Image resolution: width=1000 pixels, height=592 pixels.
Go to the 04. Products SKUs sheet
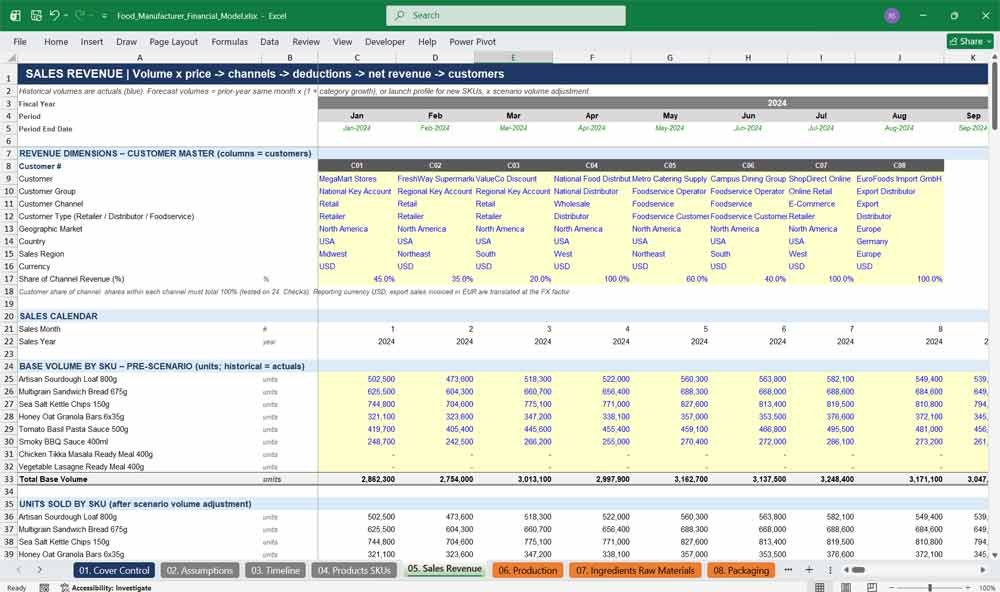[x=354, y=570]
